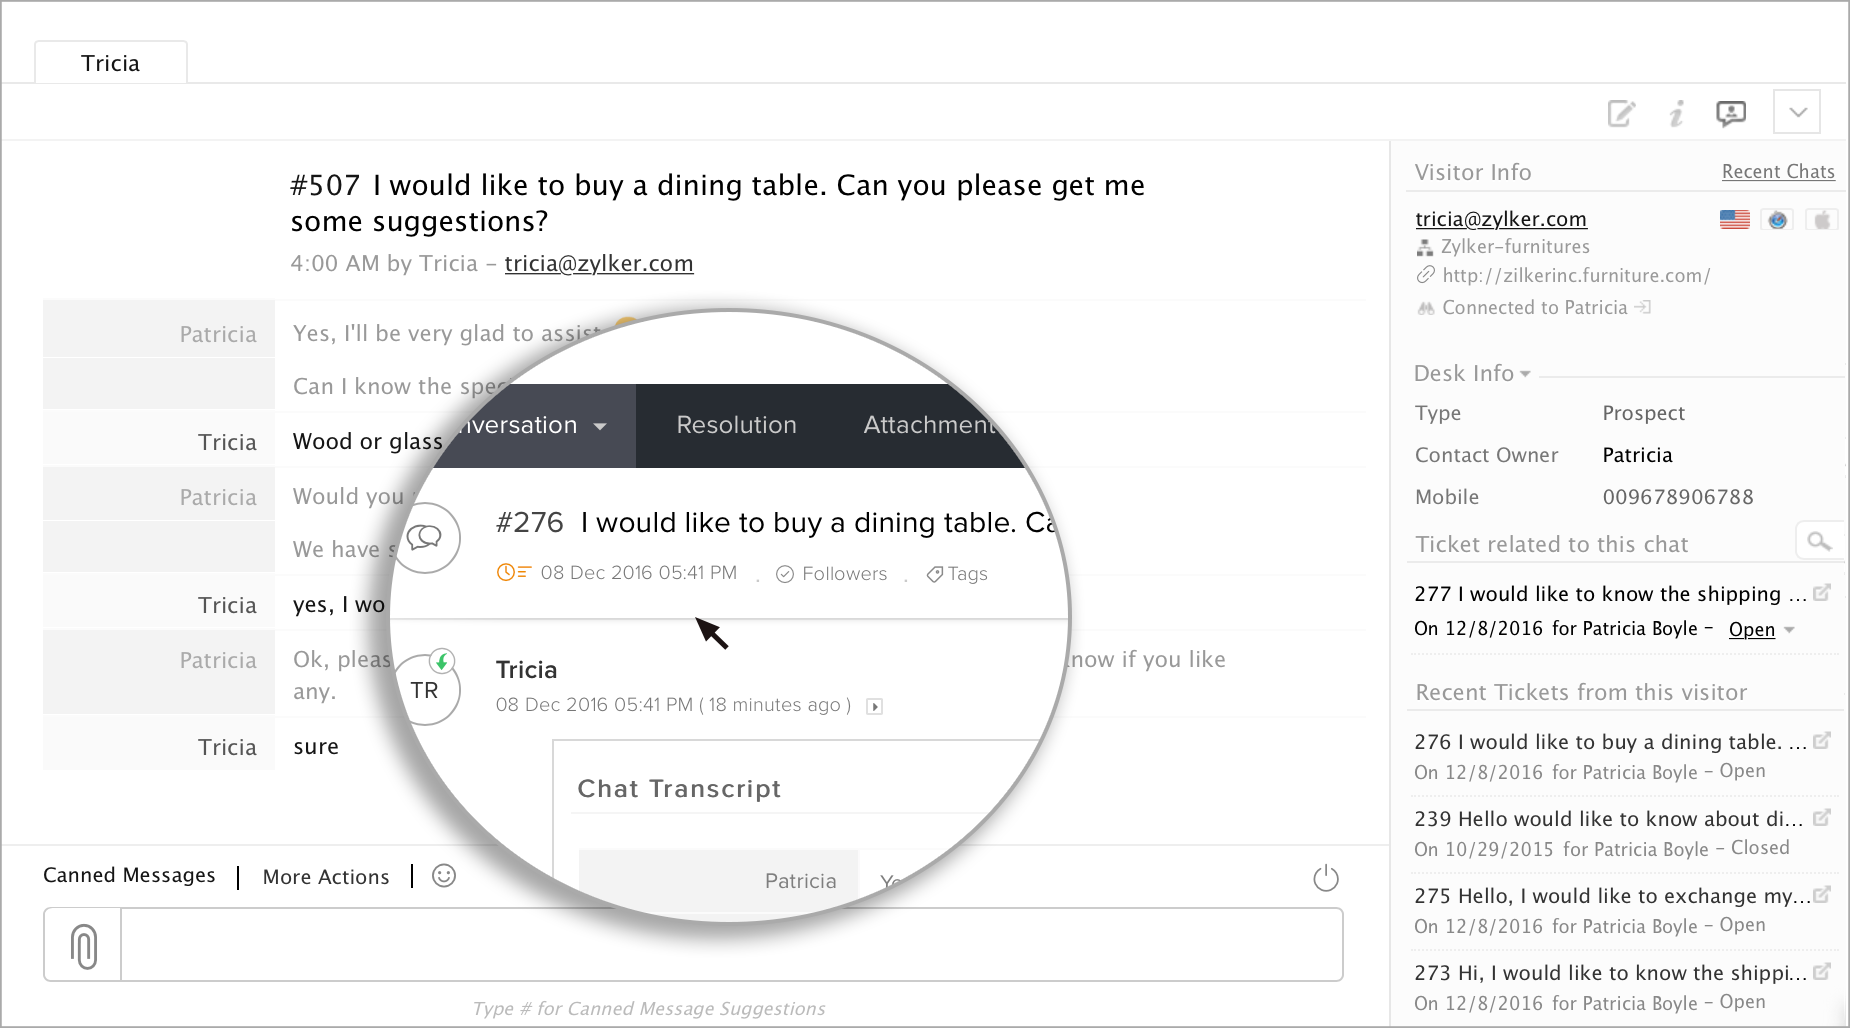Expand the top-right chevron dropdown
This screenshot has width=1850, height=1028.
click(1797, 112)
